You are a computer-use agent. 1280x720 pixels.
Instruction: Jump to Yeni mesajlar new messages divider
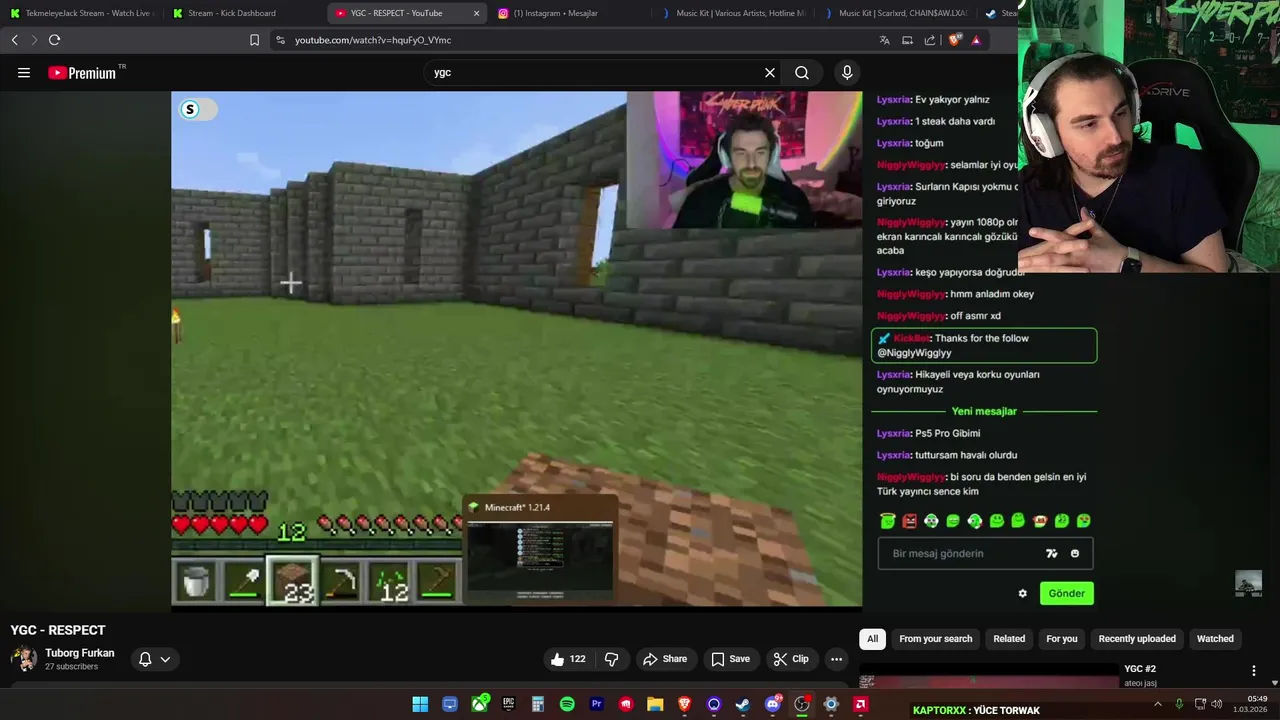pyautogui.click(x=984, y=411)
